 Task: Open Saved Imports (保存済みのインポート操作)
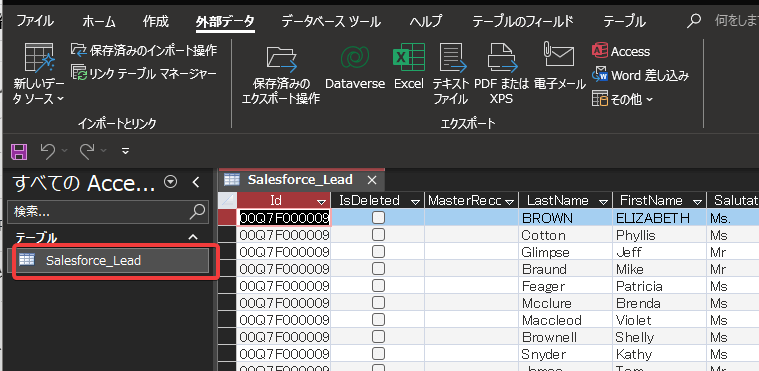point(144,50)
